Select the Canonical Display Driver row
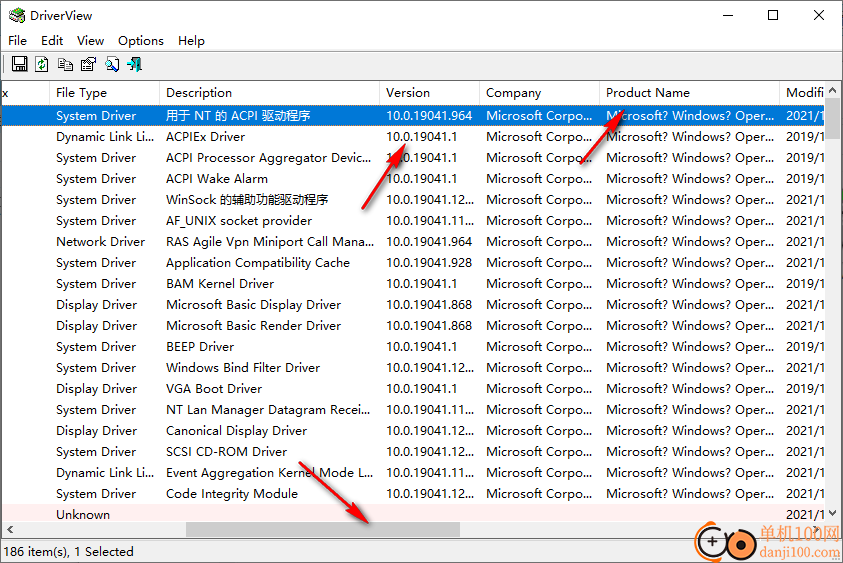 [413, 430]
